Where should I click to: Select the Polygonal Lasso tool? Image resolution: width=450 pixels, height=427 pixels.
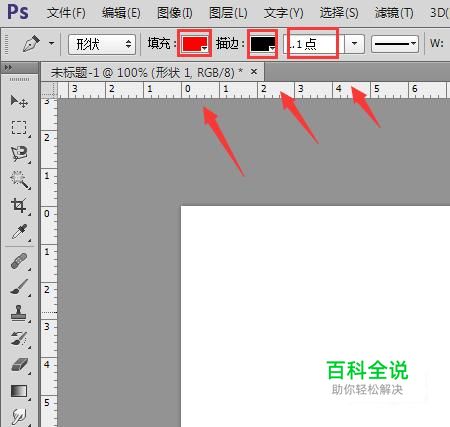(x=19, y=154)
